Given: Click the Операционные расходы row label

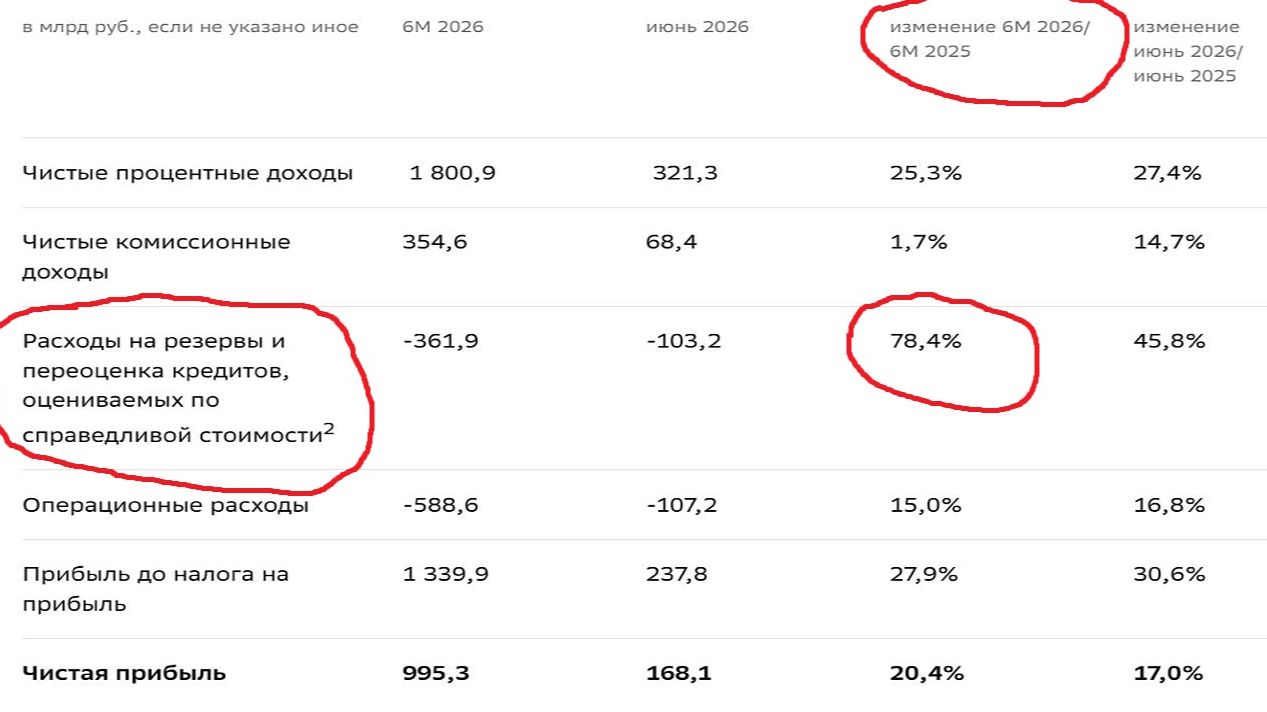Looking at the screenshot, I should 166,505.
